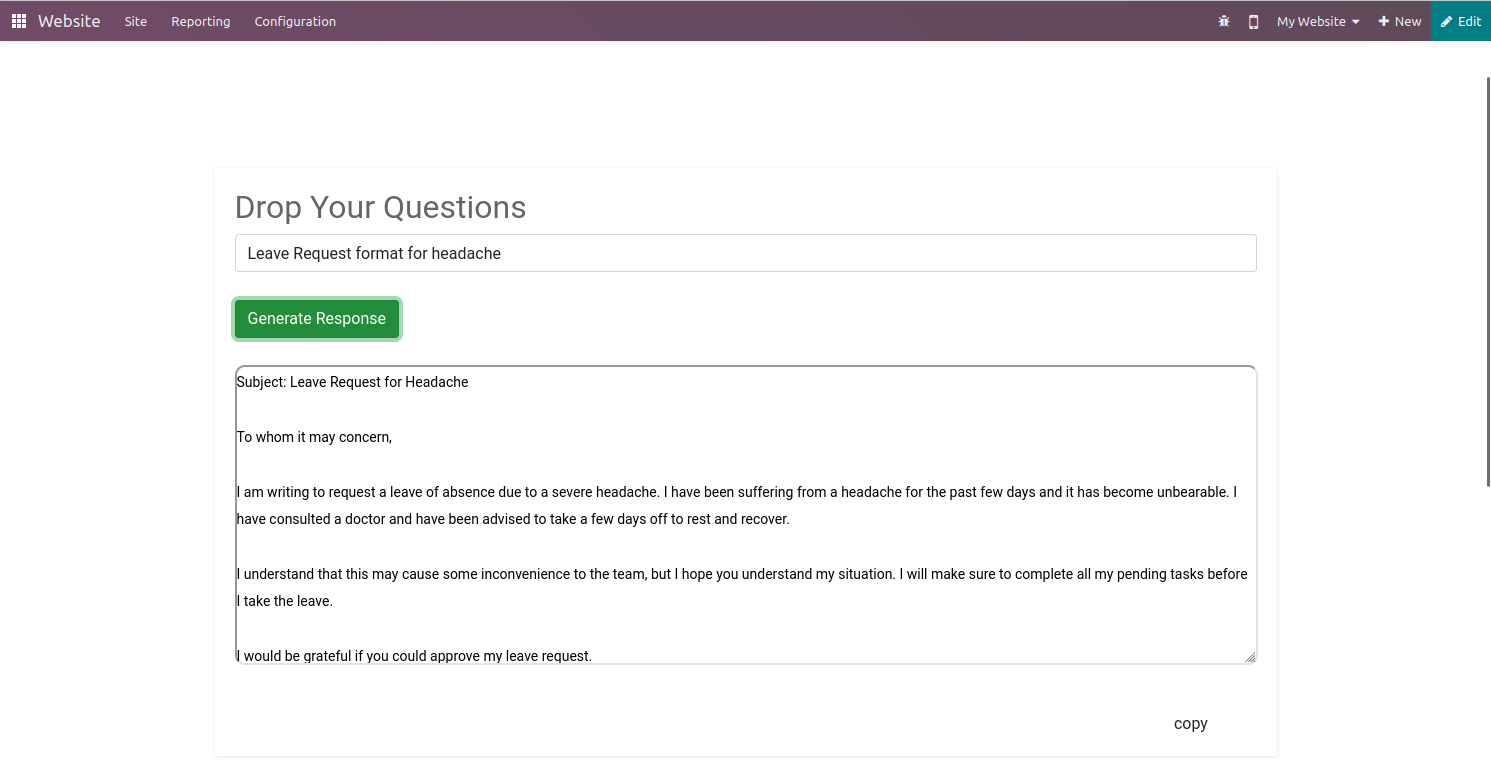
Task: Click the 'I would be grateful' sentence
Action: pos(415,656)
